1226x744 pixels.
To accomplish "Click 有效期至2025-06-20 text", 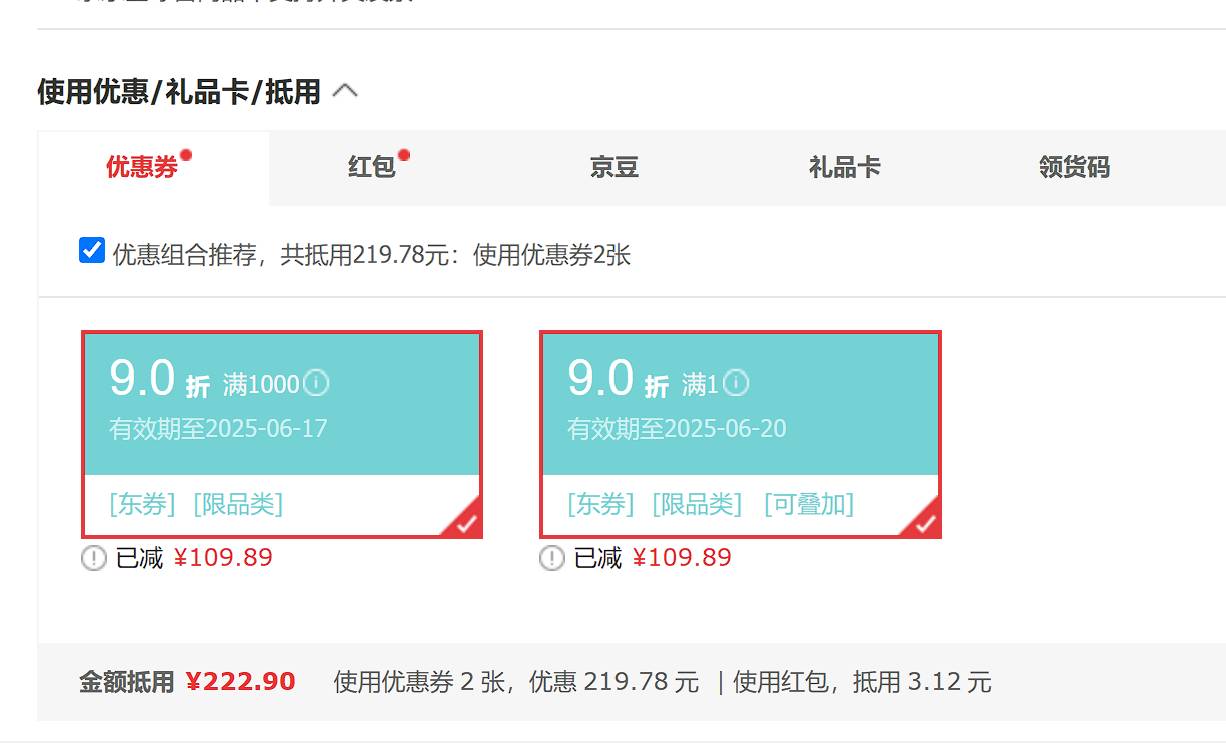I will pos(677,429).
